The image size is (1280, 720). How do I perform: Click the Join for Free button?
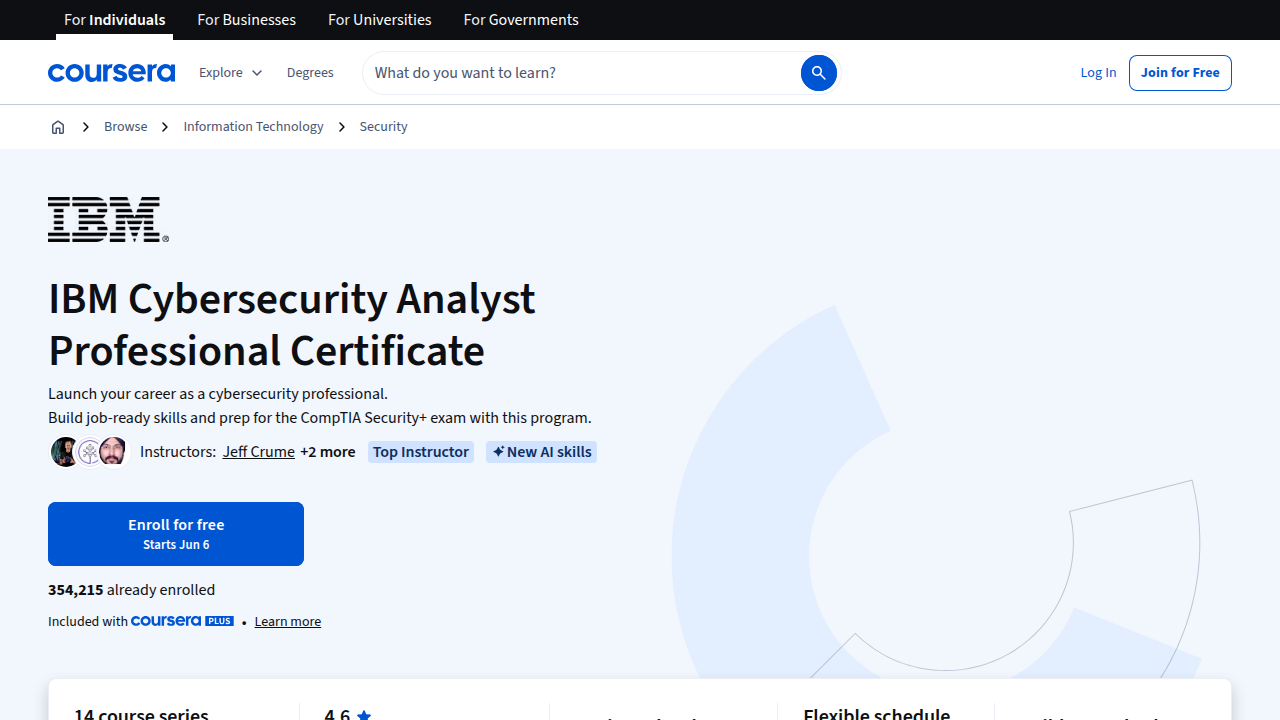tap(1180, 73)
